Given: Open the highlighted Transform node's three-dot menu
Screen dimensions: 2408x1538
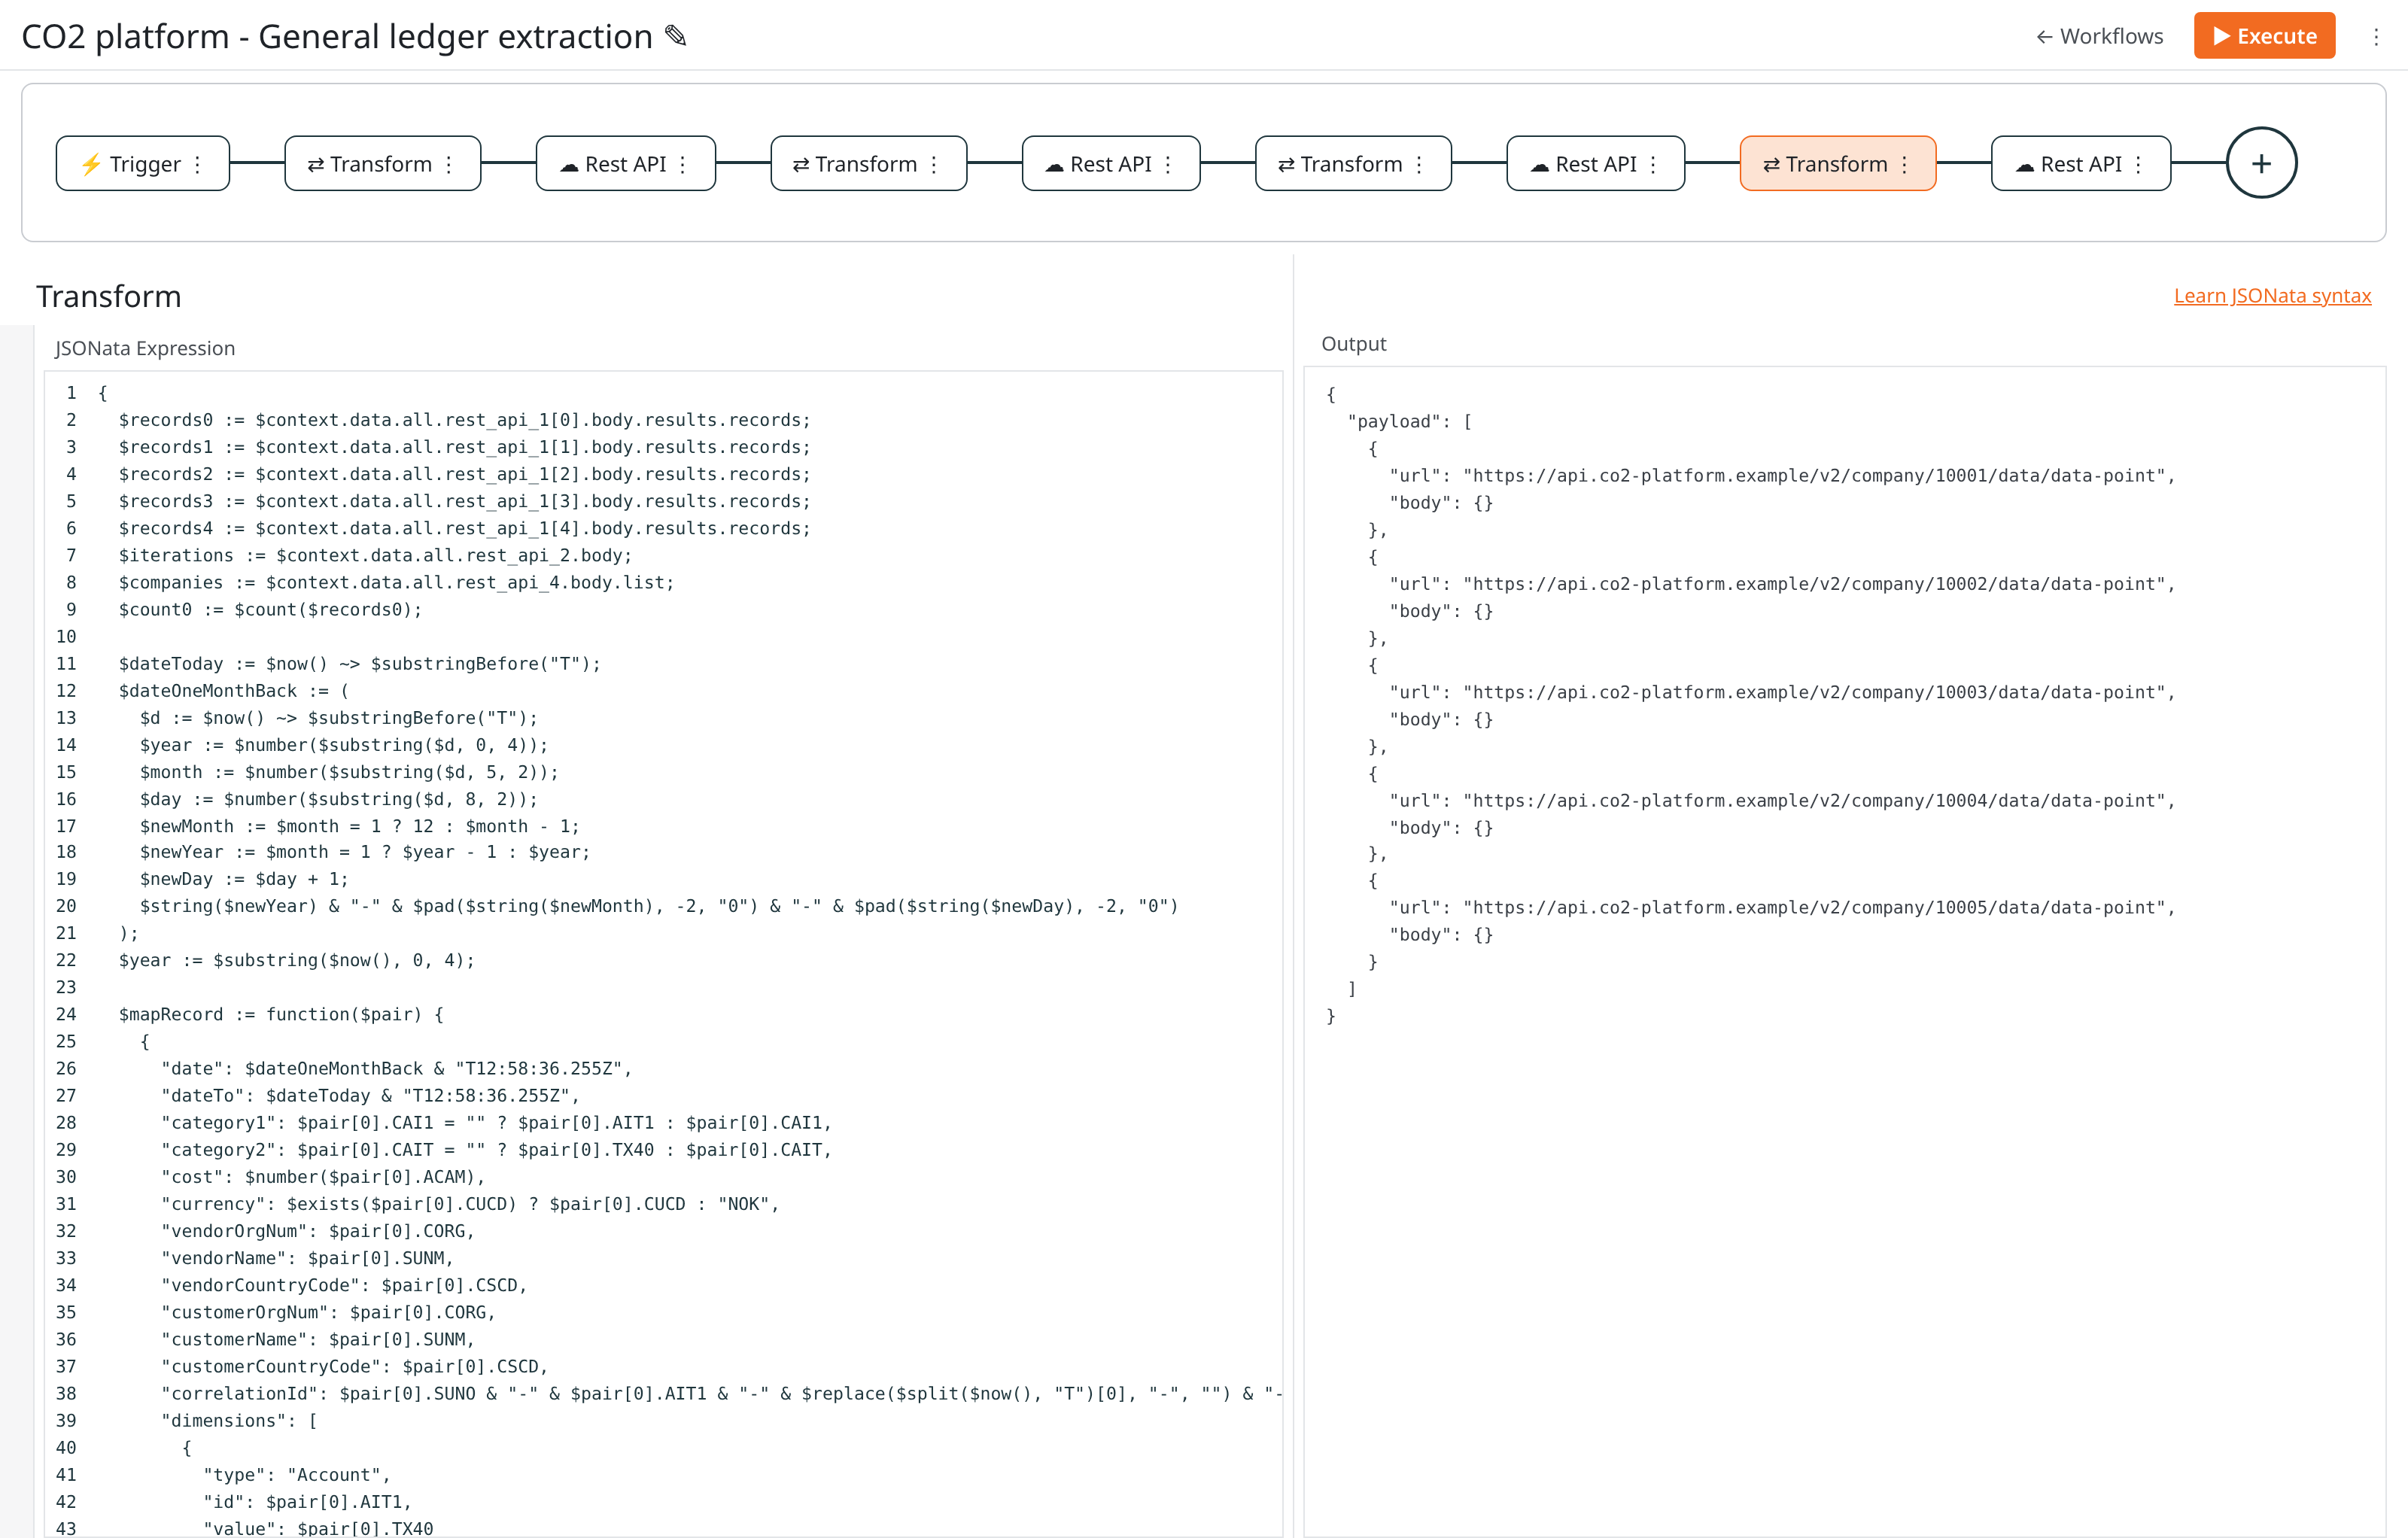Looking at the screenshot, I should [1904, 164].
